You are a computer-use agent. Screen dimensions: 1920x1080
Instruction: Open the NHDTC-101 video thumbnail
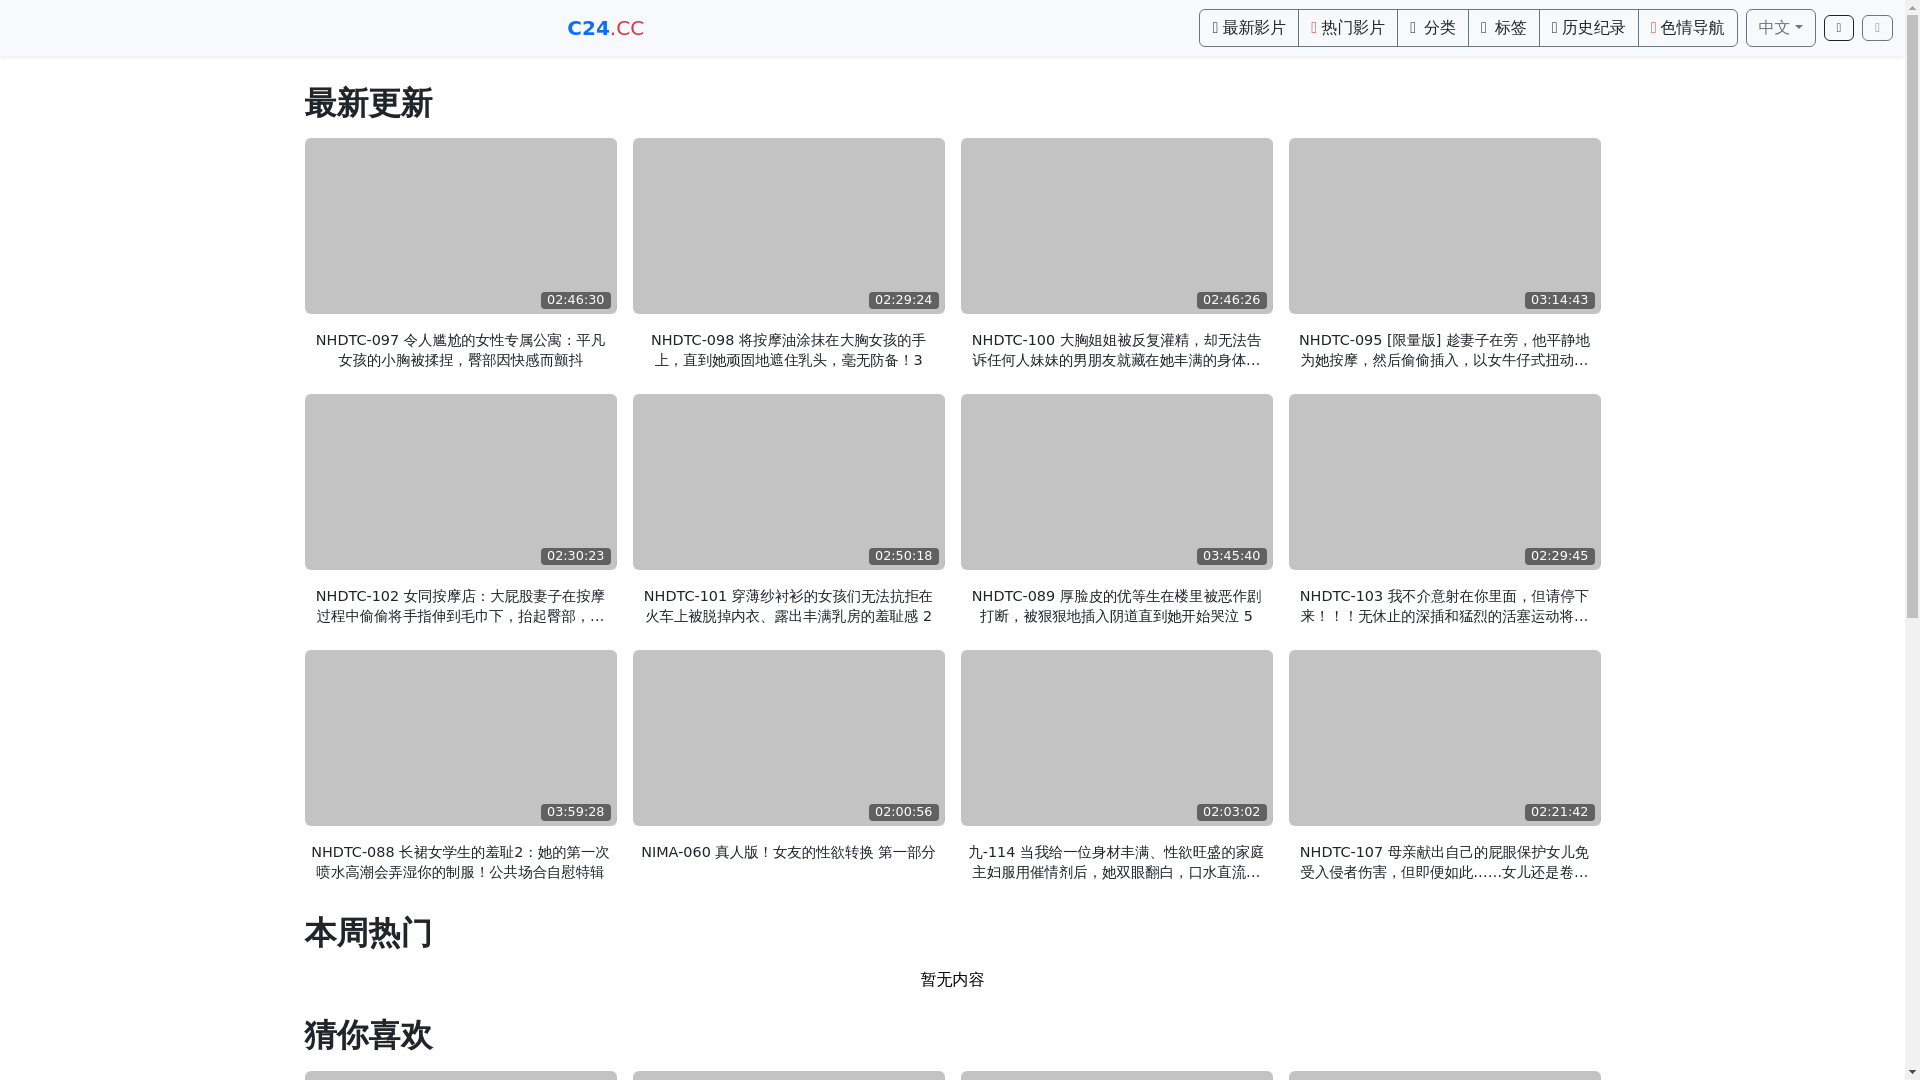[789, 482]
